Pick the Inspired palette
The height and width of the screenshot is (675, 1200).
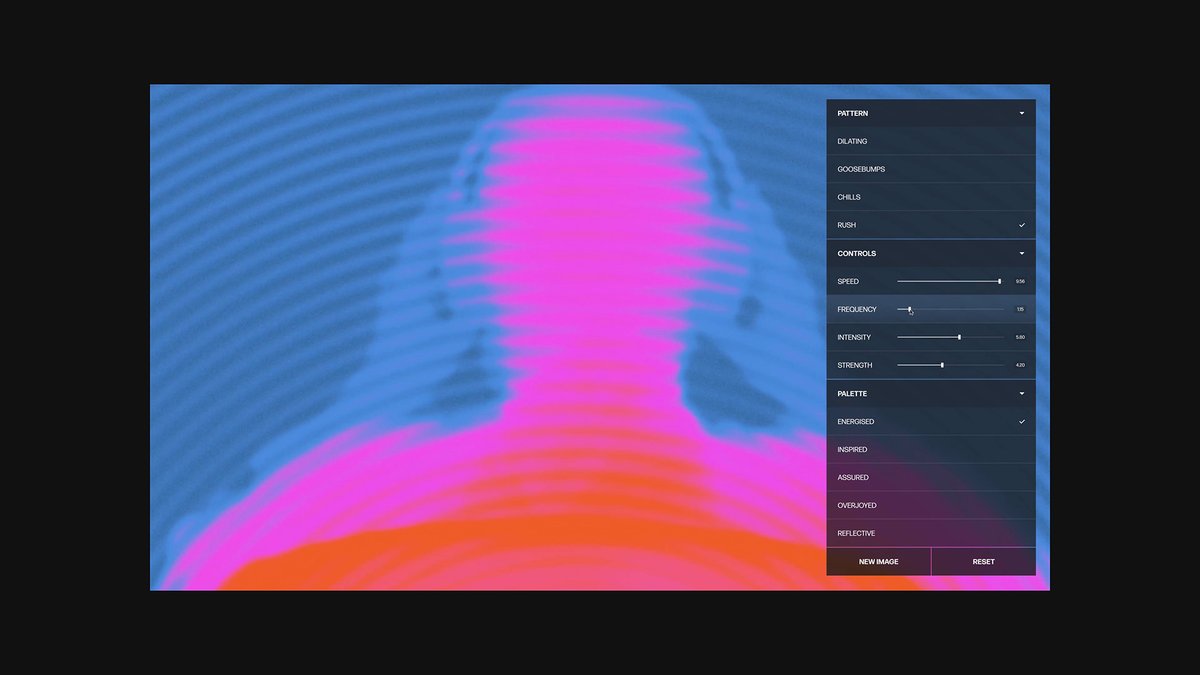[931, 449]
